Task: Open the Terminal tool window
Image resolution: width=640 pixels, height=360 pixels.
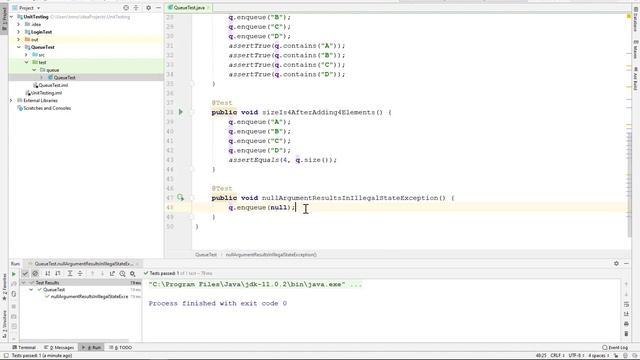Action: (24, 347)
